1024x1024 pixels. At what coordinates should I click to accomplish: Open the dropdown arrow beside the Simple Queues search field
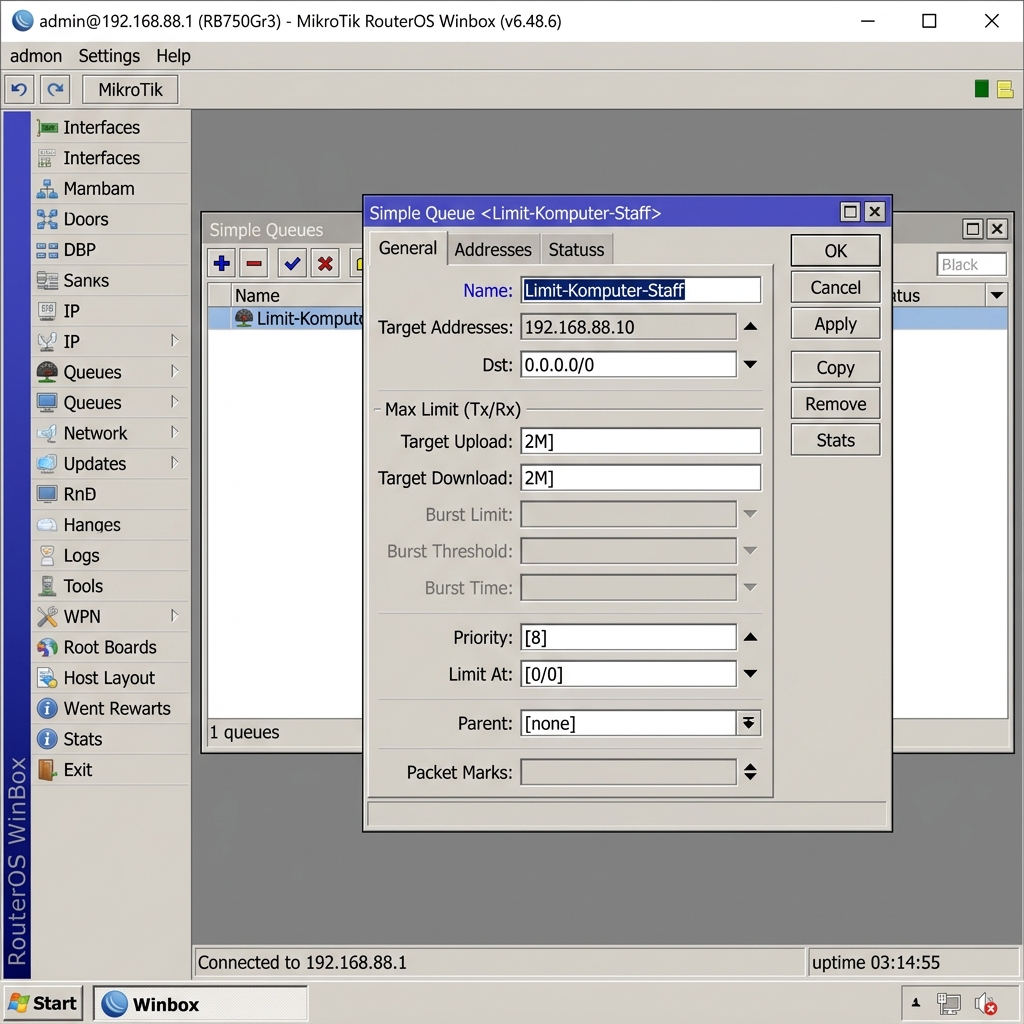997,295
